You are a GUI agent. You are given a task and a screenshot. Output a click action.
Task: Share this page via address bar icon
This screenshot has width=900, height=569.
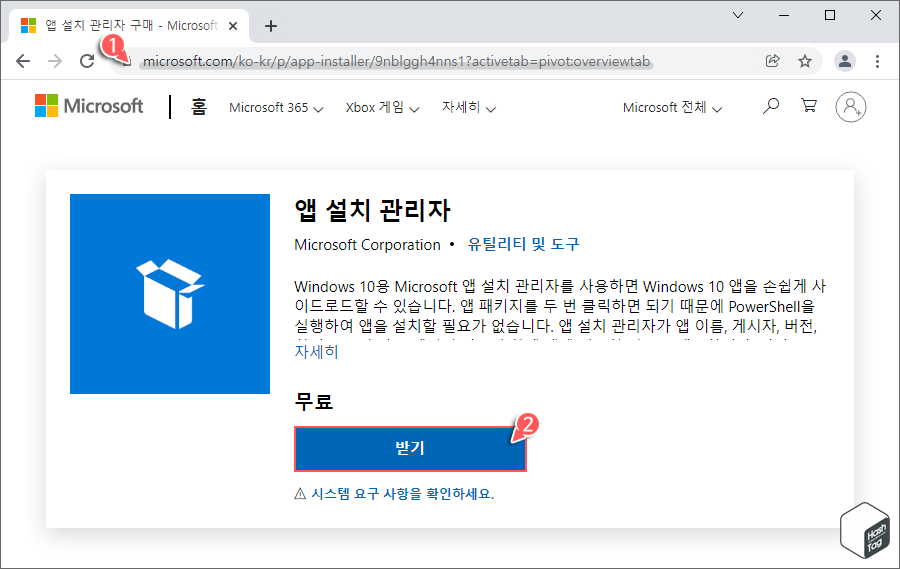[x=773, y=61]
